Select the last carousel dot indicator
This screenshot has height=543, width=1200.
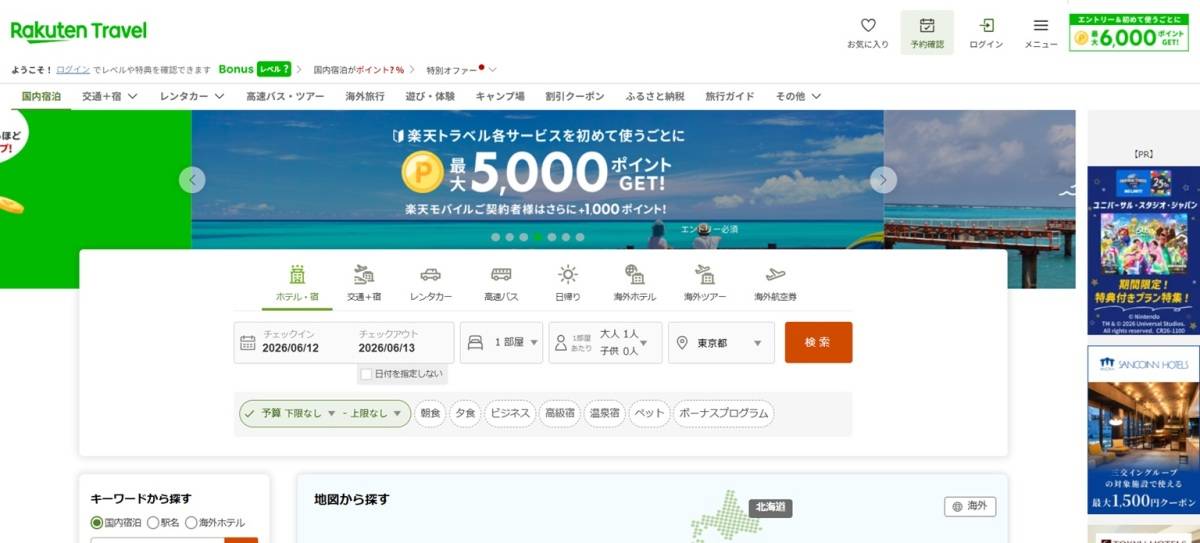click(x=580, y=237)
